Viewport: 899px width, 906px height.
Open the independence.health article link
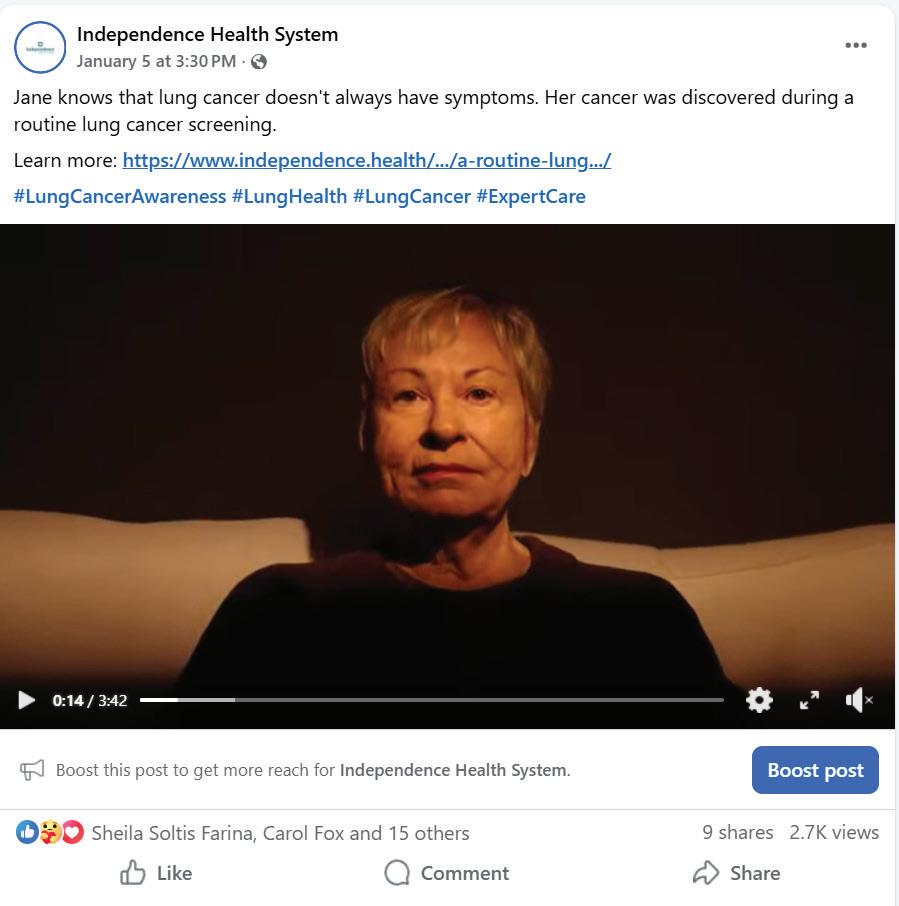(366, 160)
